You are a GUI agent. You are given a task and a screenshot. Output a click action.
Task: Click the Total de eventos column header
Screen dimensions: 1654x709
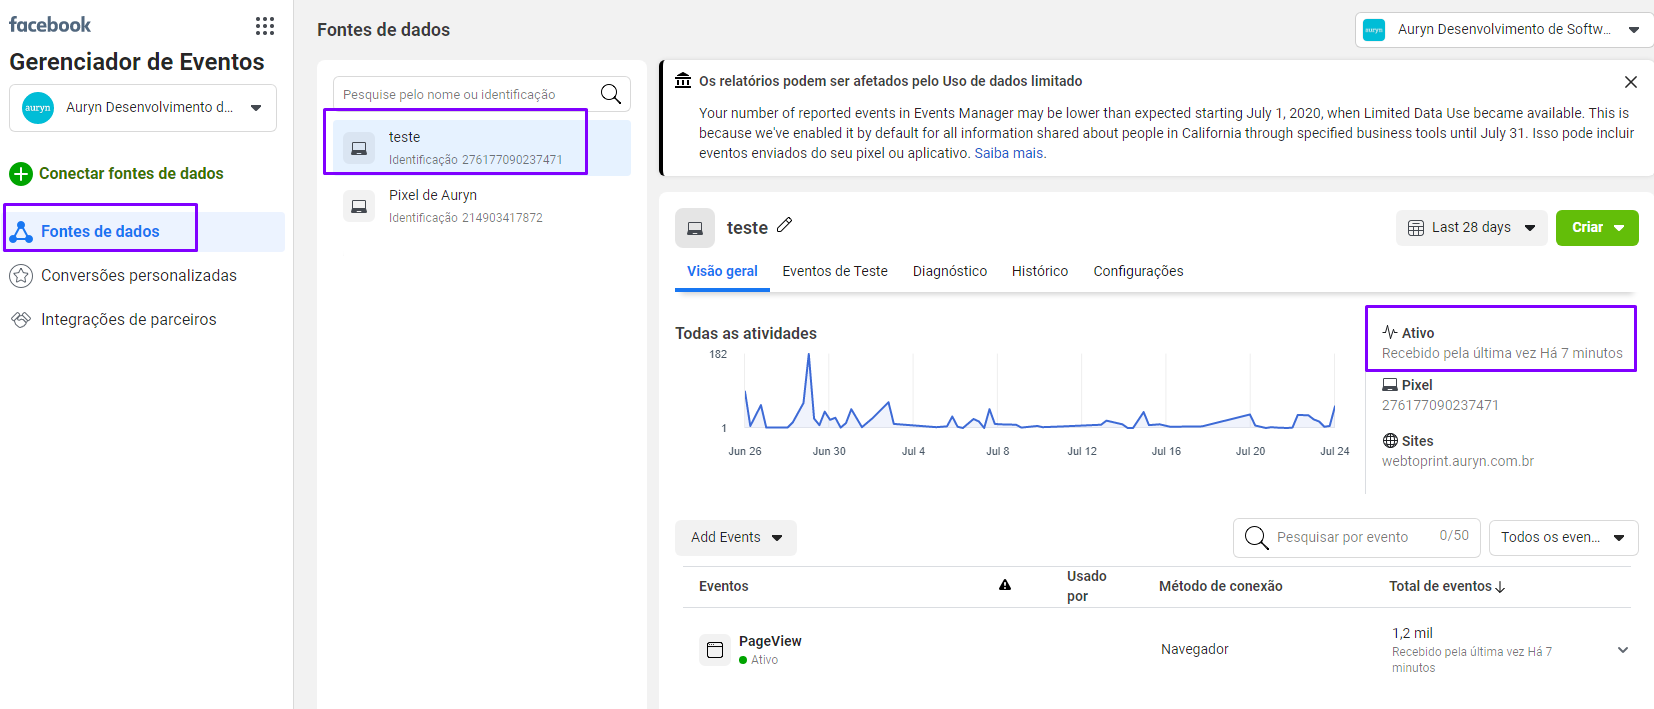1440,587
